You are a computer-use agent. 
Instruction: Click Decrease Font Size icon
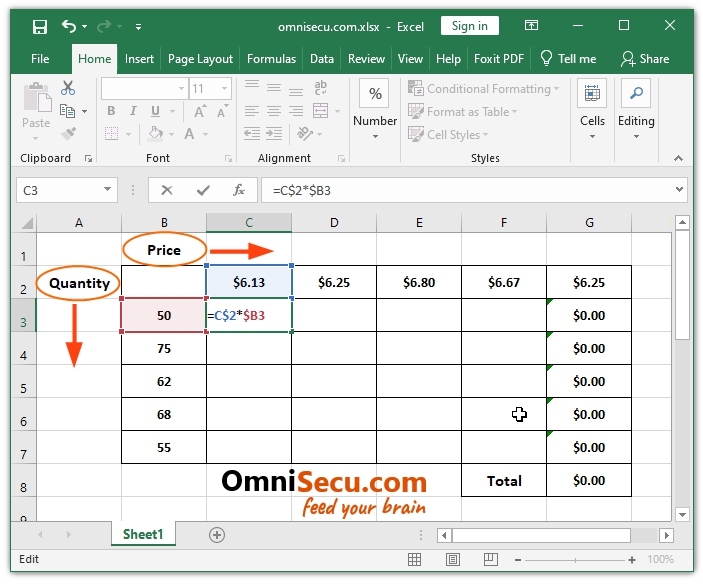[x=222, y=111]
